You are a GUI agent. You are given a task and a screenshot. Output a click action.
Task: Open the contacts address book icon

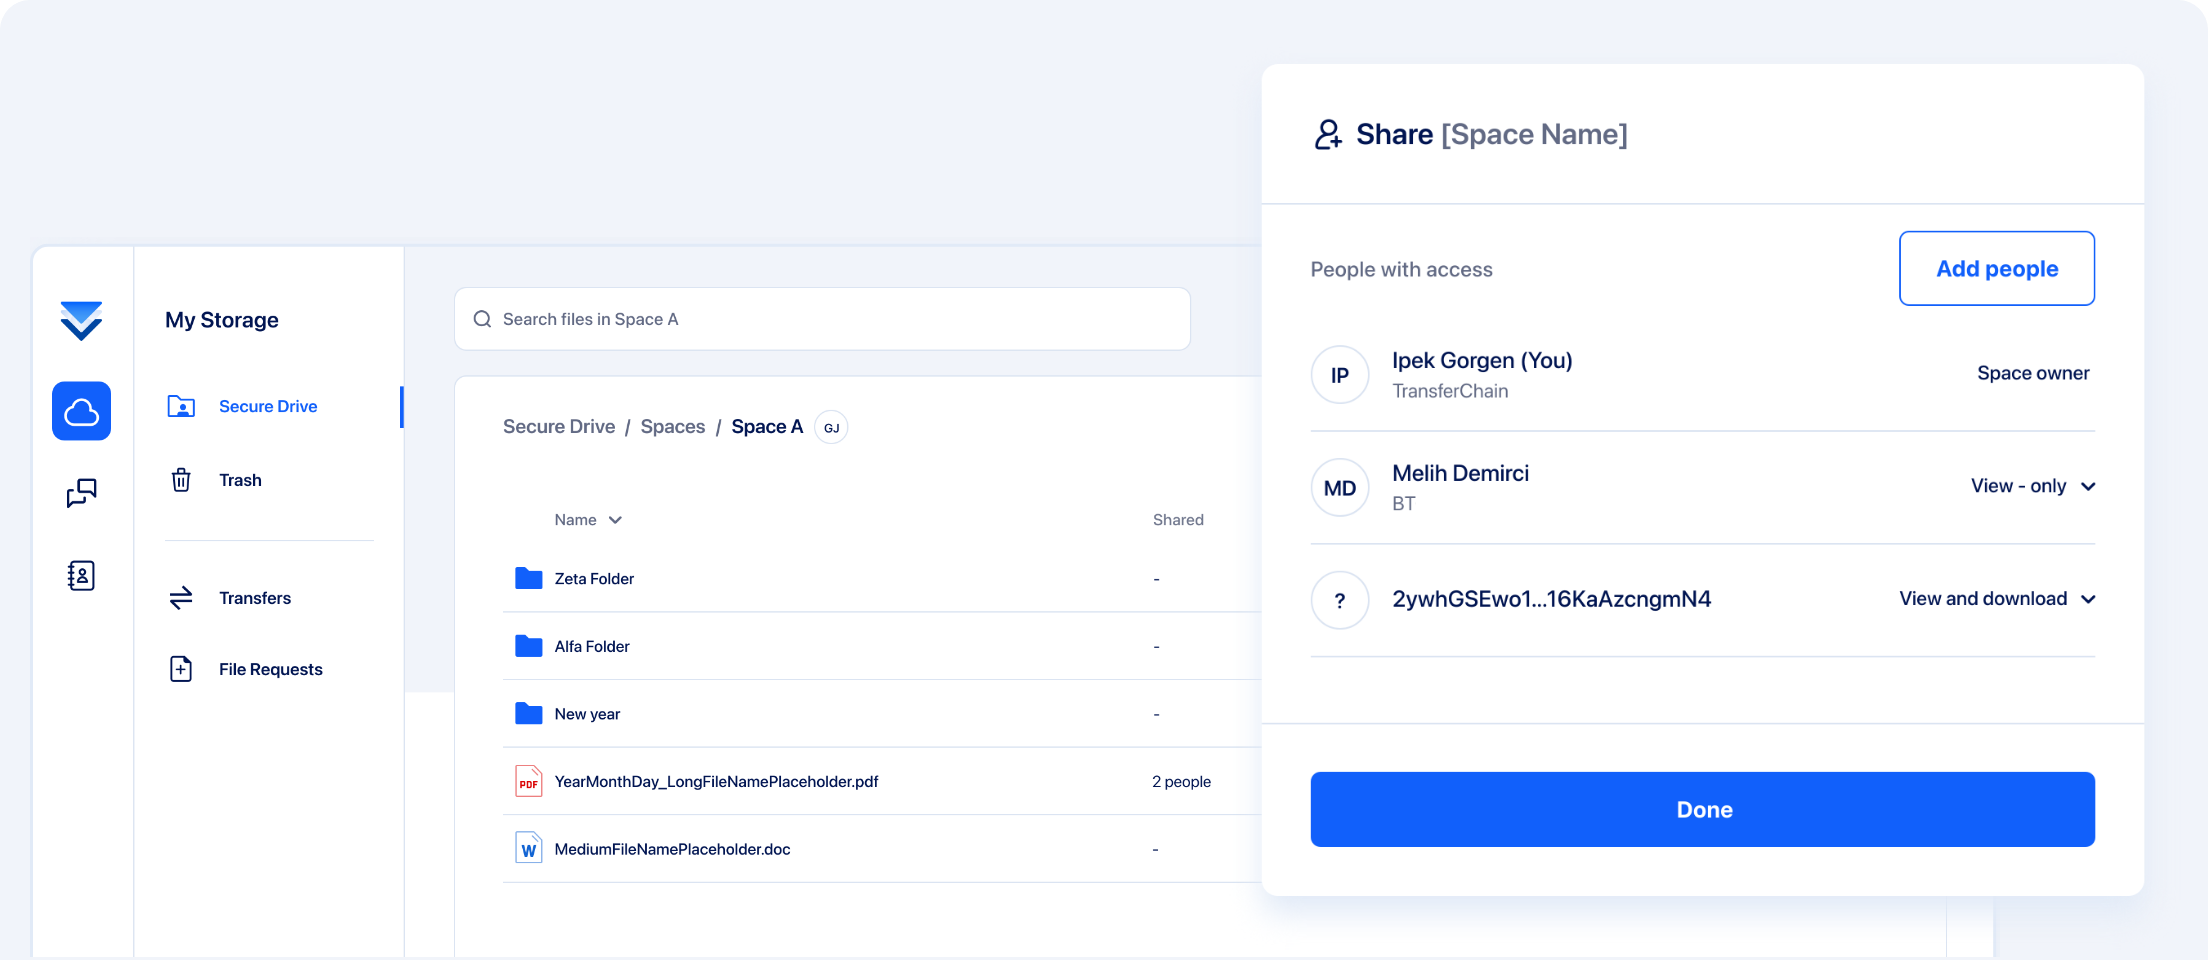(81, 575)
